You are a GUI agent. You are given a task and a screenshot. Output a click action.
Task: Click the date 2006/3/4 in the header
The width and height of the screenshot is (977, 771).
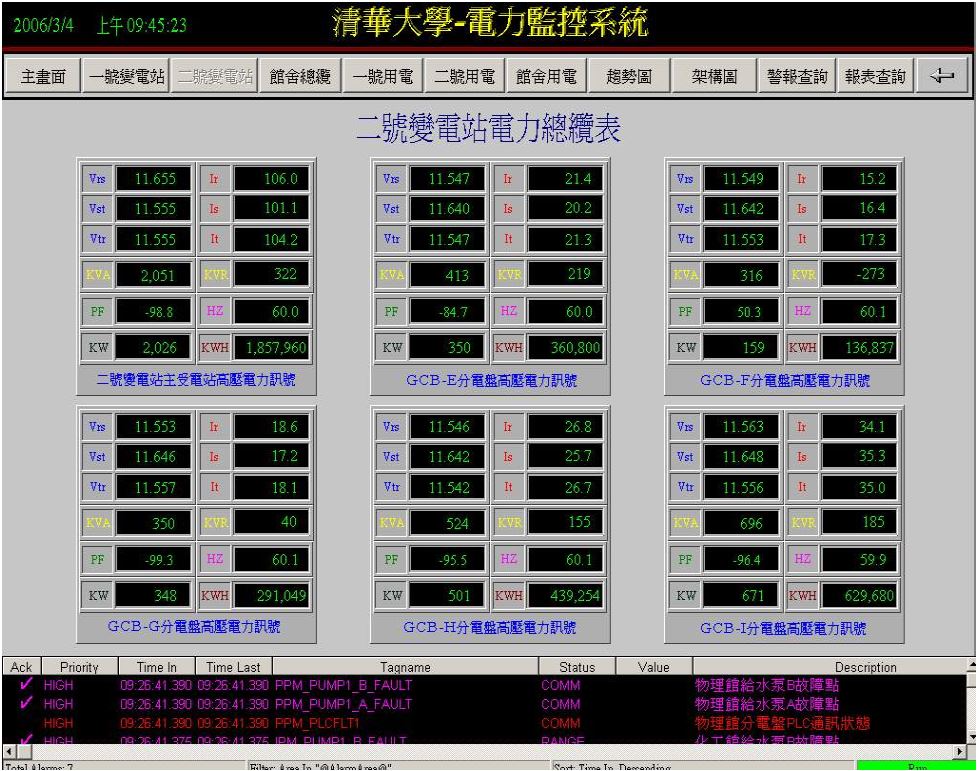point(44,26)
